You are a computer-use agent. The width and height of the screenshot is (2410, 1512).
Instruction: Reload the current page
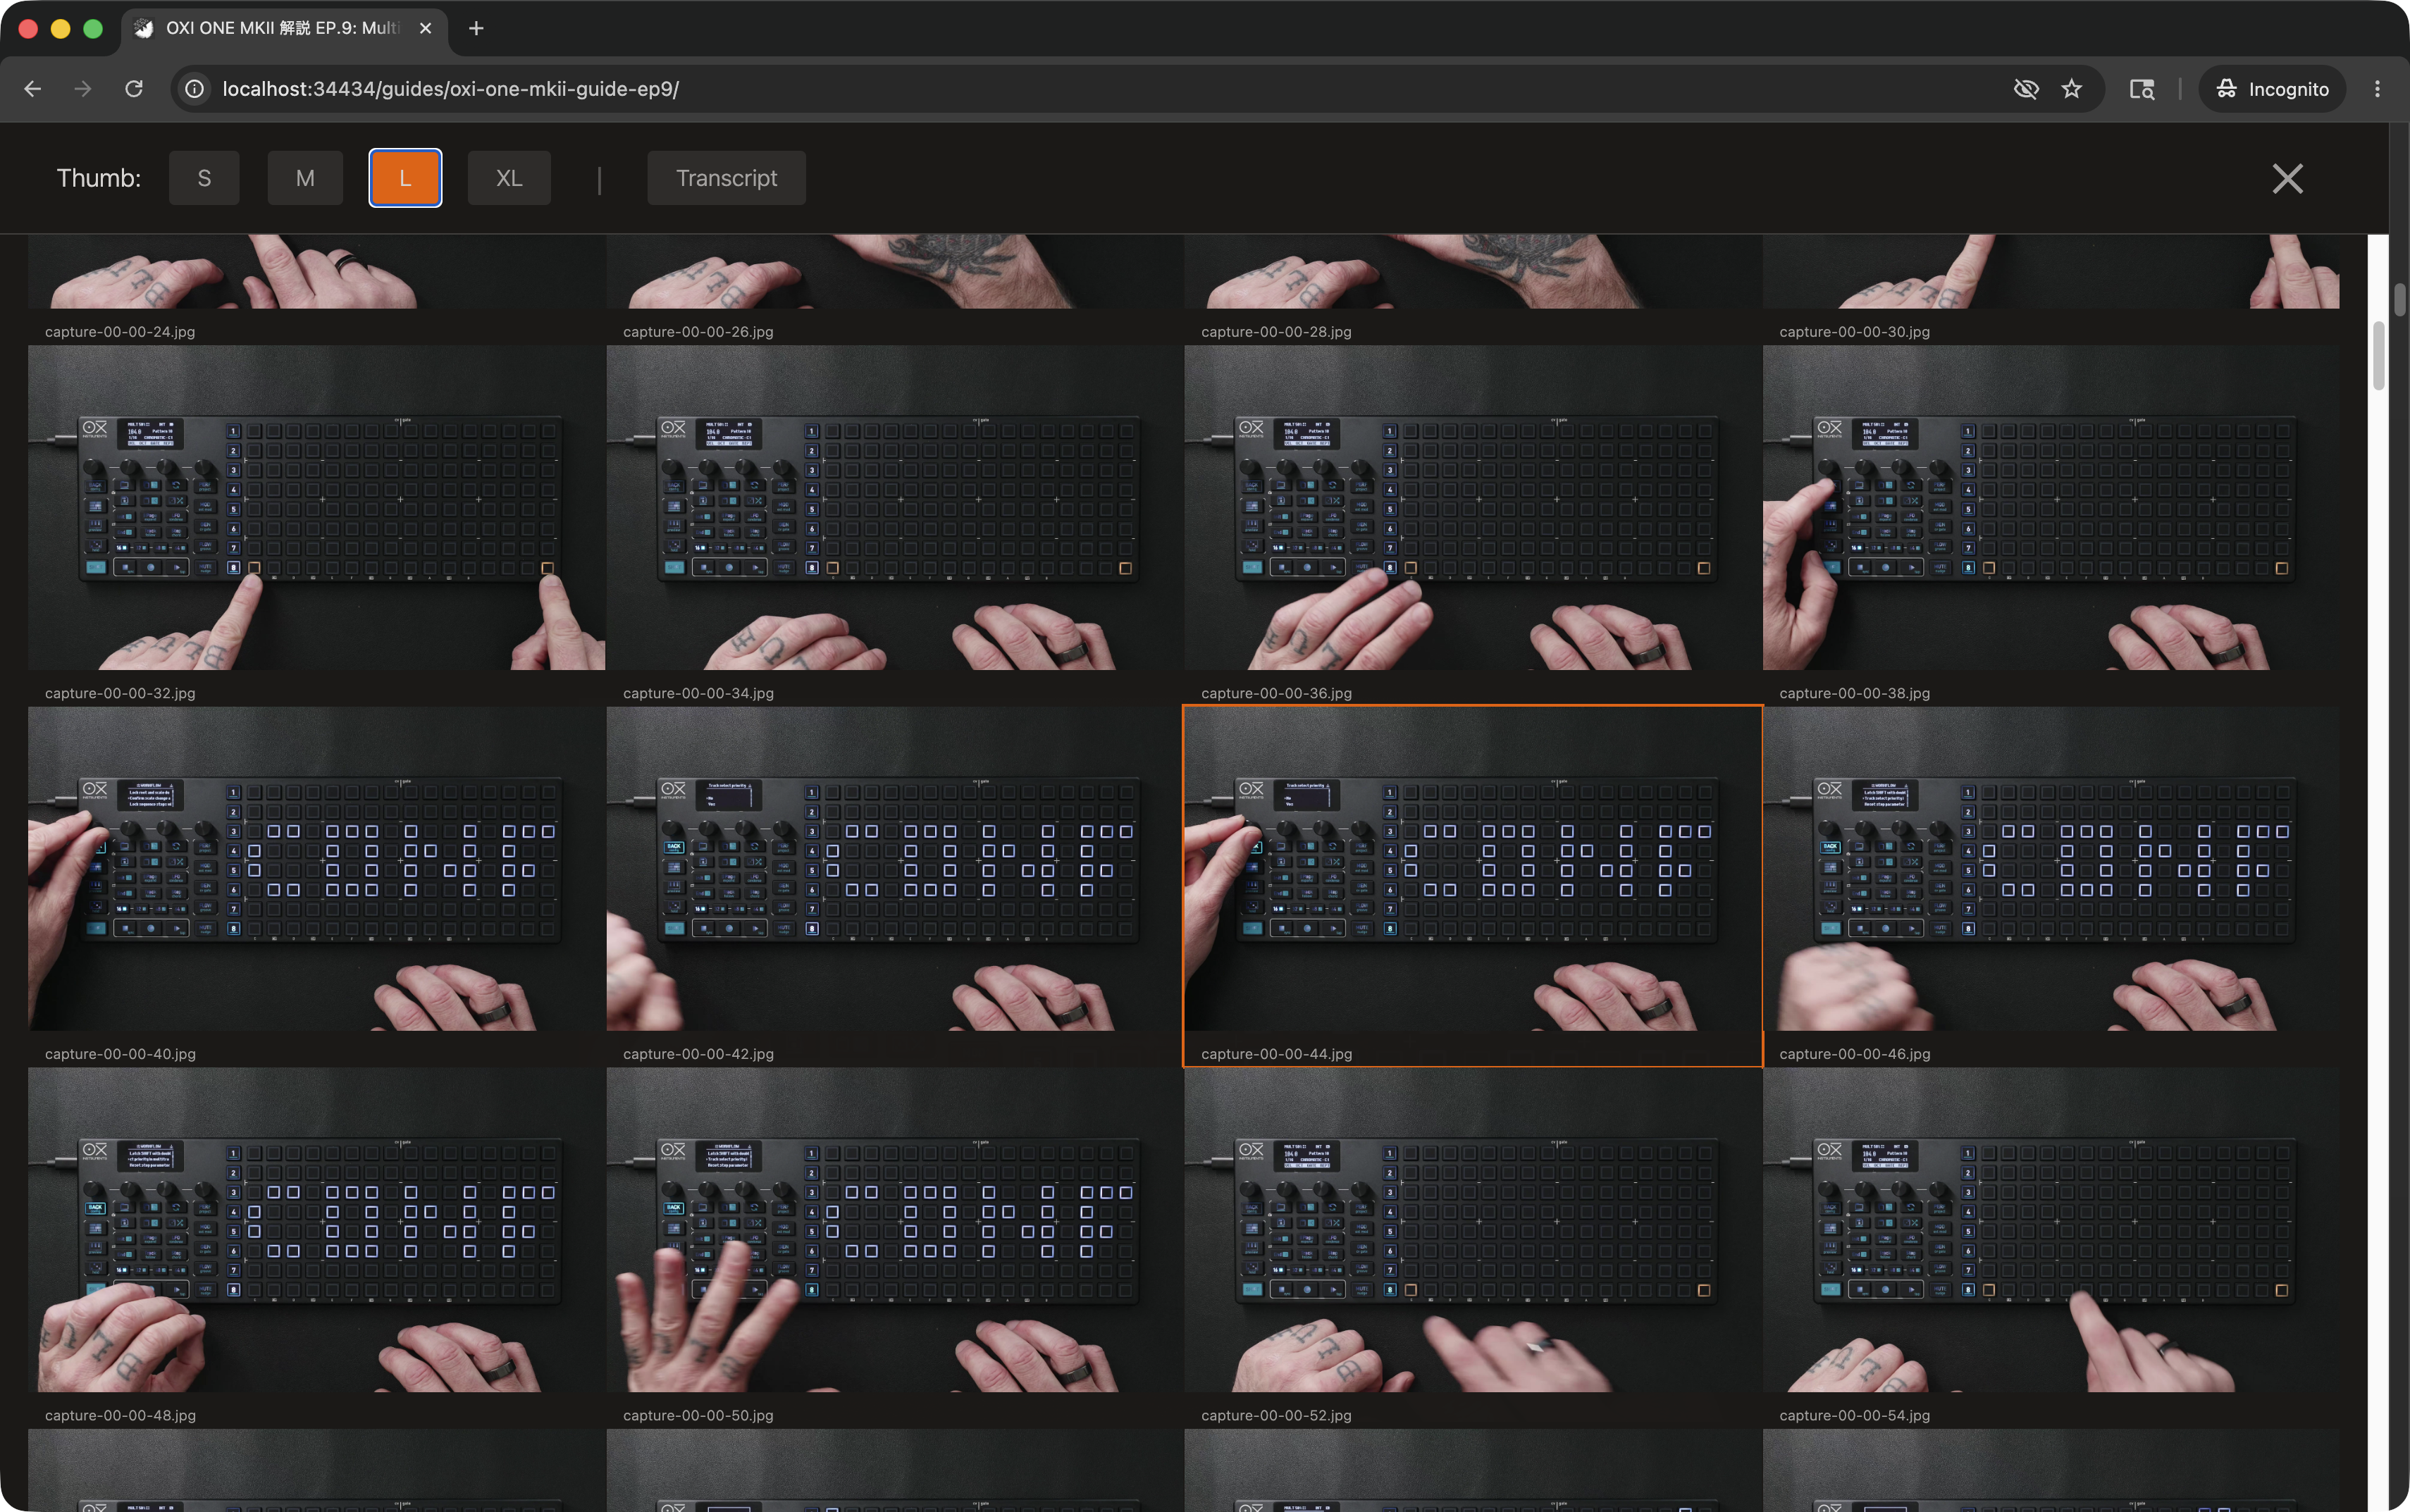[134, 89]
